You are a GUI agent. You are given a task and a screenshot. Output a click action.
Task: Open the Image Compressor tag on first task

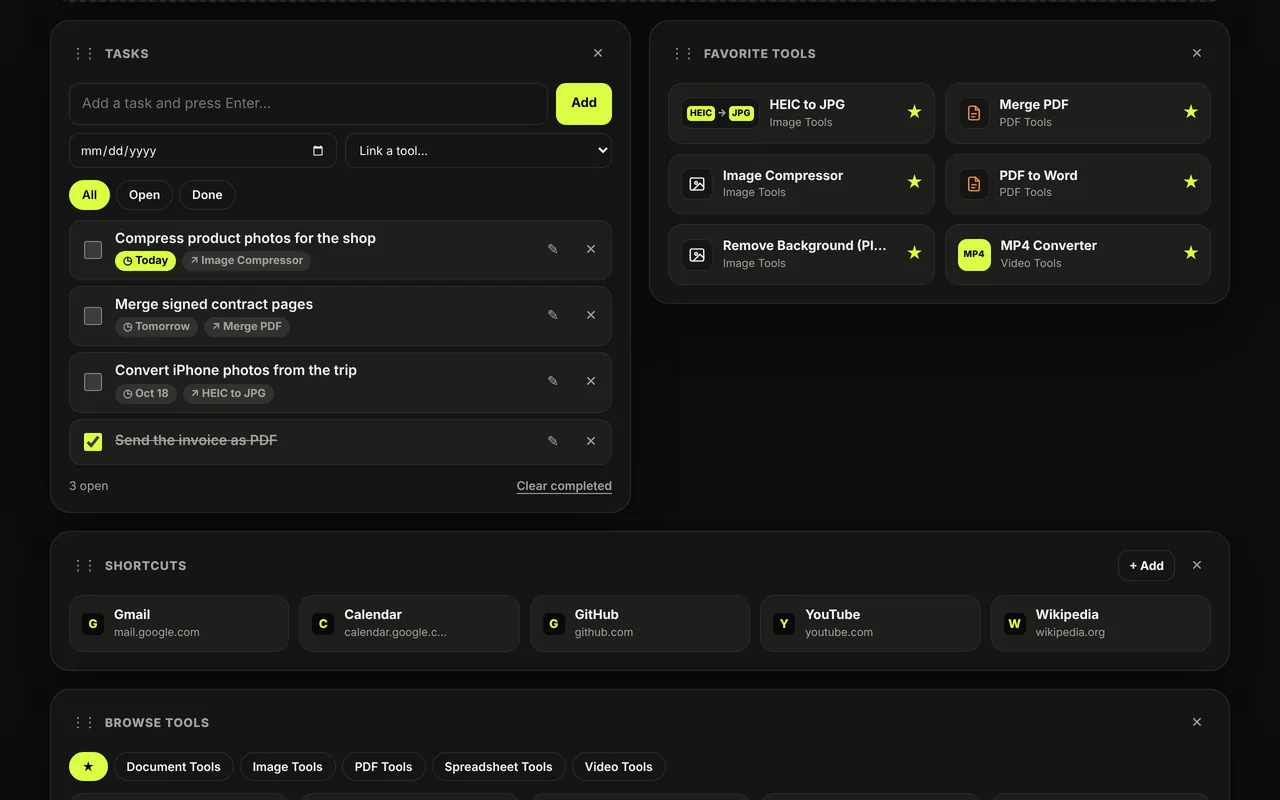(247, 261)
